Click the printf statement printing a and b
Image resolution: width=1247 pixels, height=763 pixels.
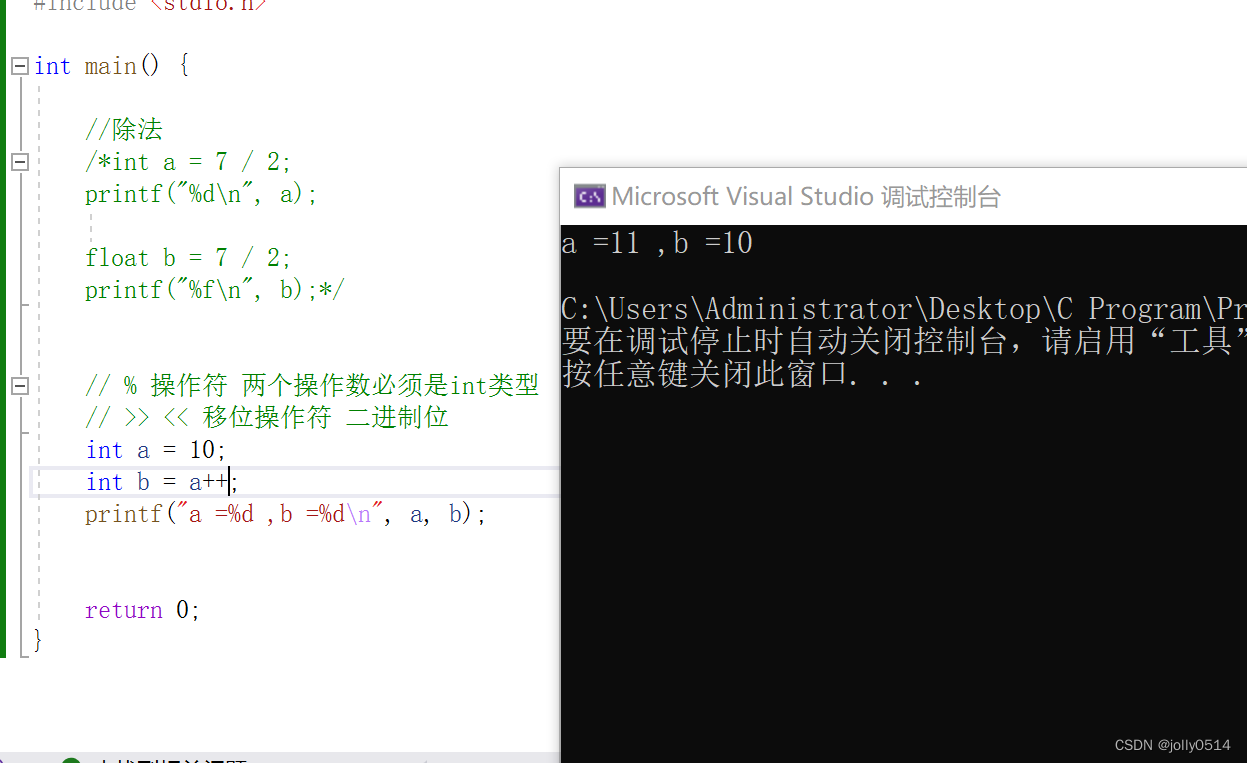click(x=285, y=513)
